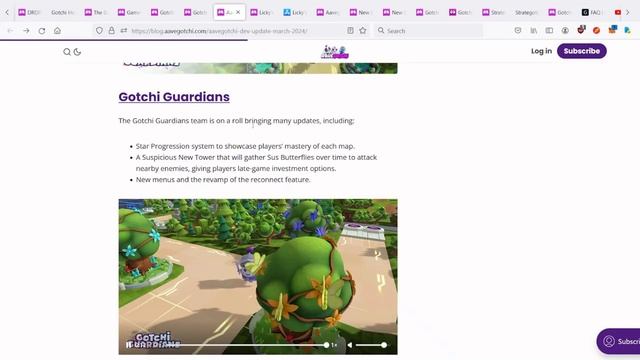
Task: Click the browser forward arrow
Action: pyautogui.click(x=26, y=31)
